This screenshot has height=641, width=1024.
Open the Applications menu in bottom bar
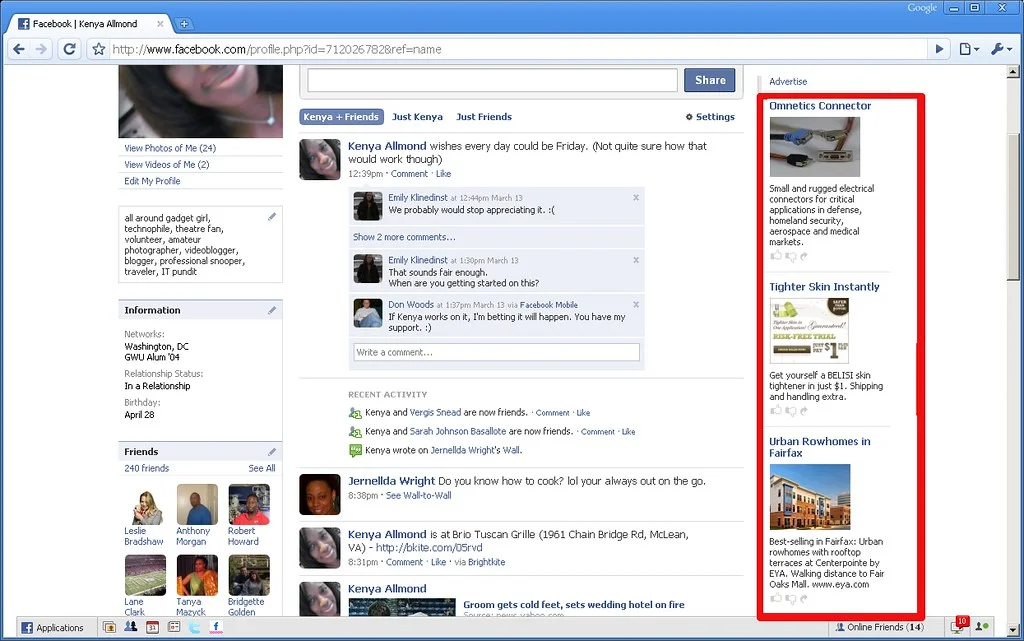pyautogui.click(x=53, y=627)
